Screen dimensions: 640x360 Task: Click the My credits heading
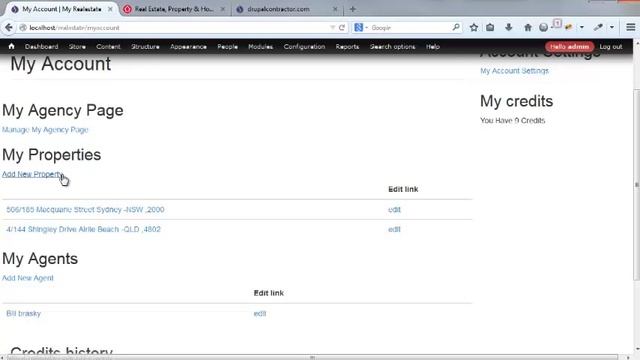tap(516, 101)
